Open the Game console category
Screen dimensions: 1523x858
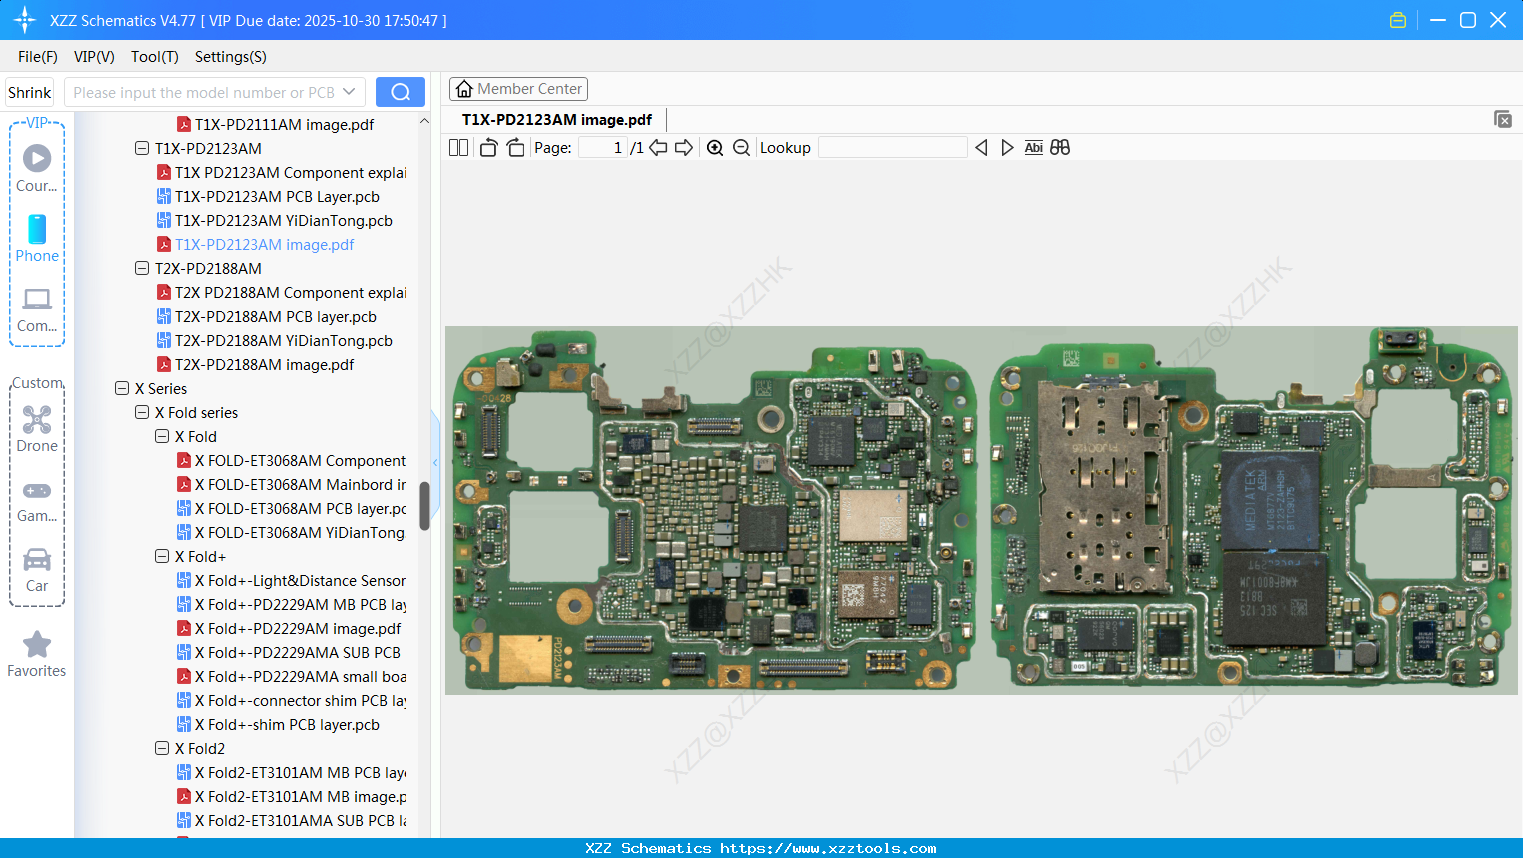(x=37, y=500)
